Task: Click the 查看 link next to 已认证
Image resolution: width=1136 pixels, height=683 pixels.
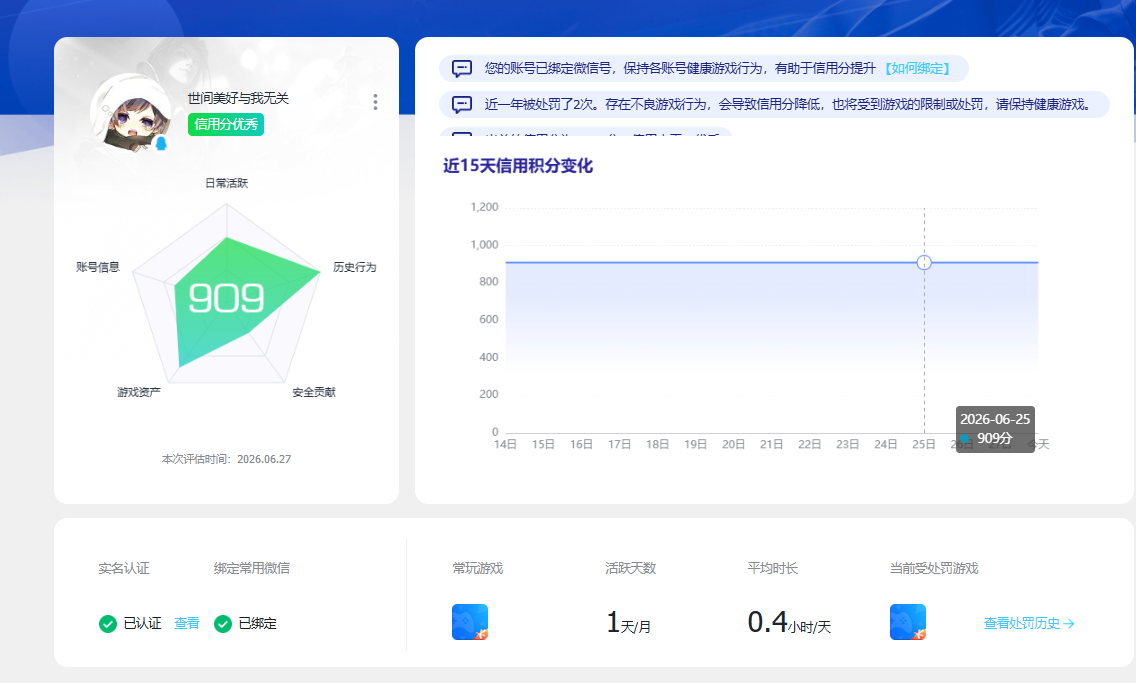Action: pos(187,623)
